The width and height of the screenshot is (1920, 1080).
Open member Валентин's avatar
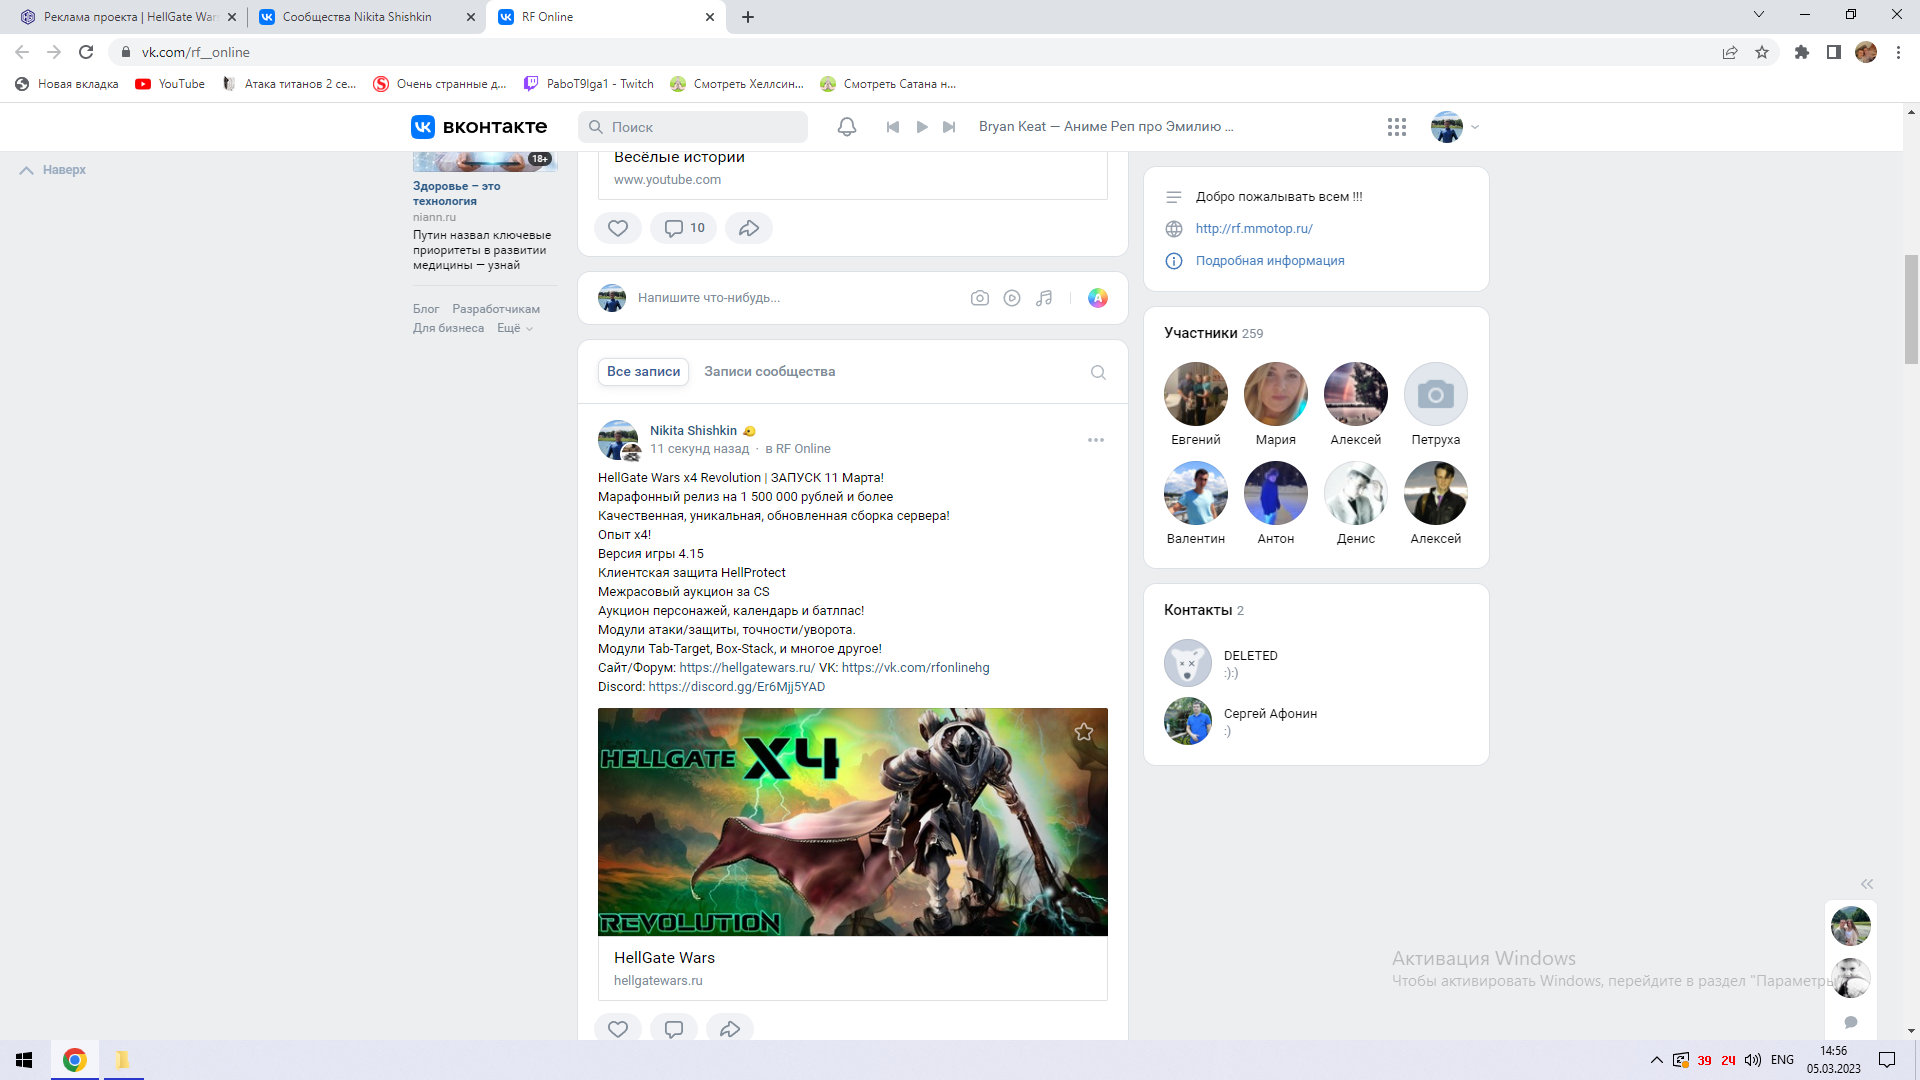click(1196, 493)
